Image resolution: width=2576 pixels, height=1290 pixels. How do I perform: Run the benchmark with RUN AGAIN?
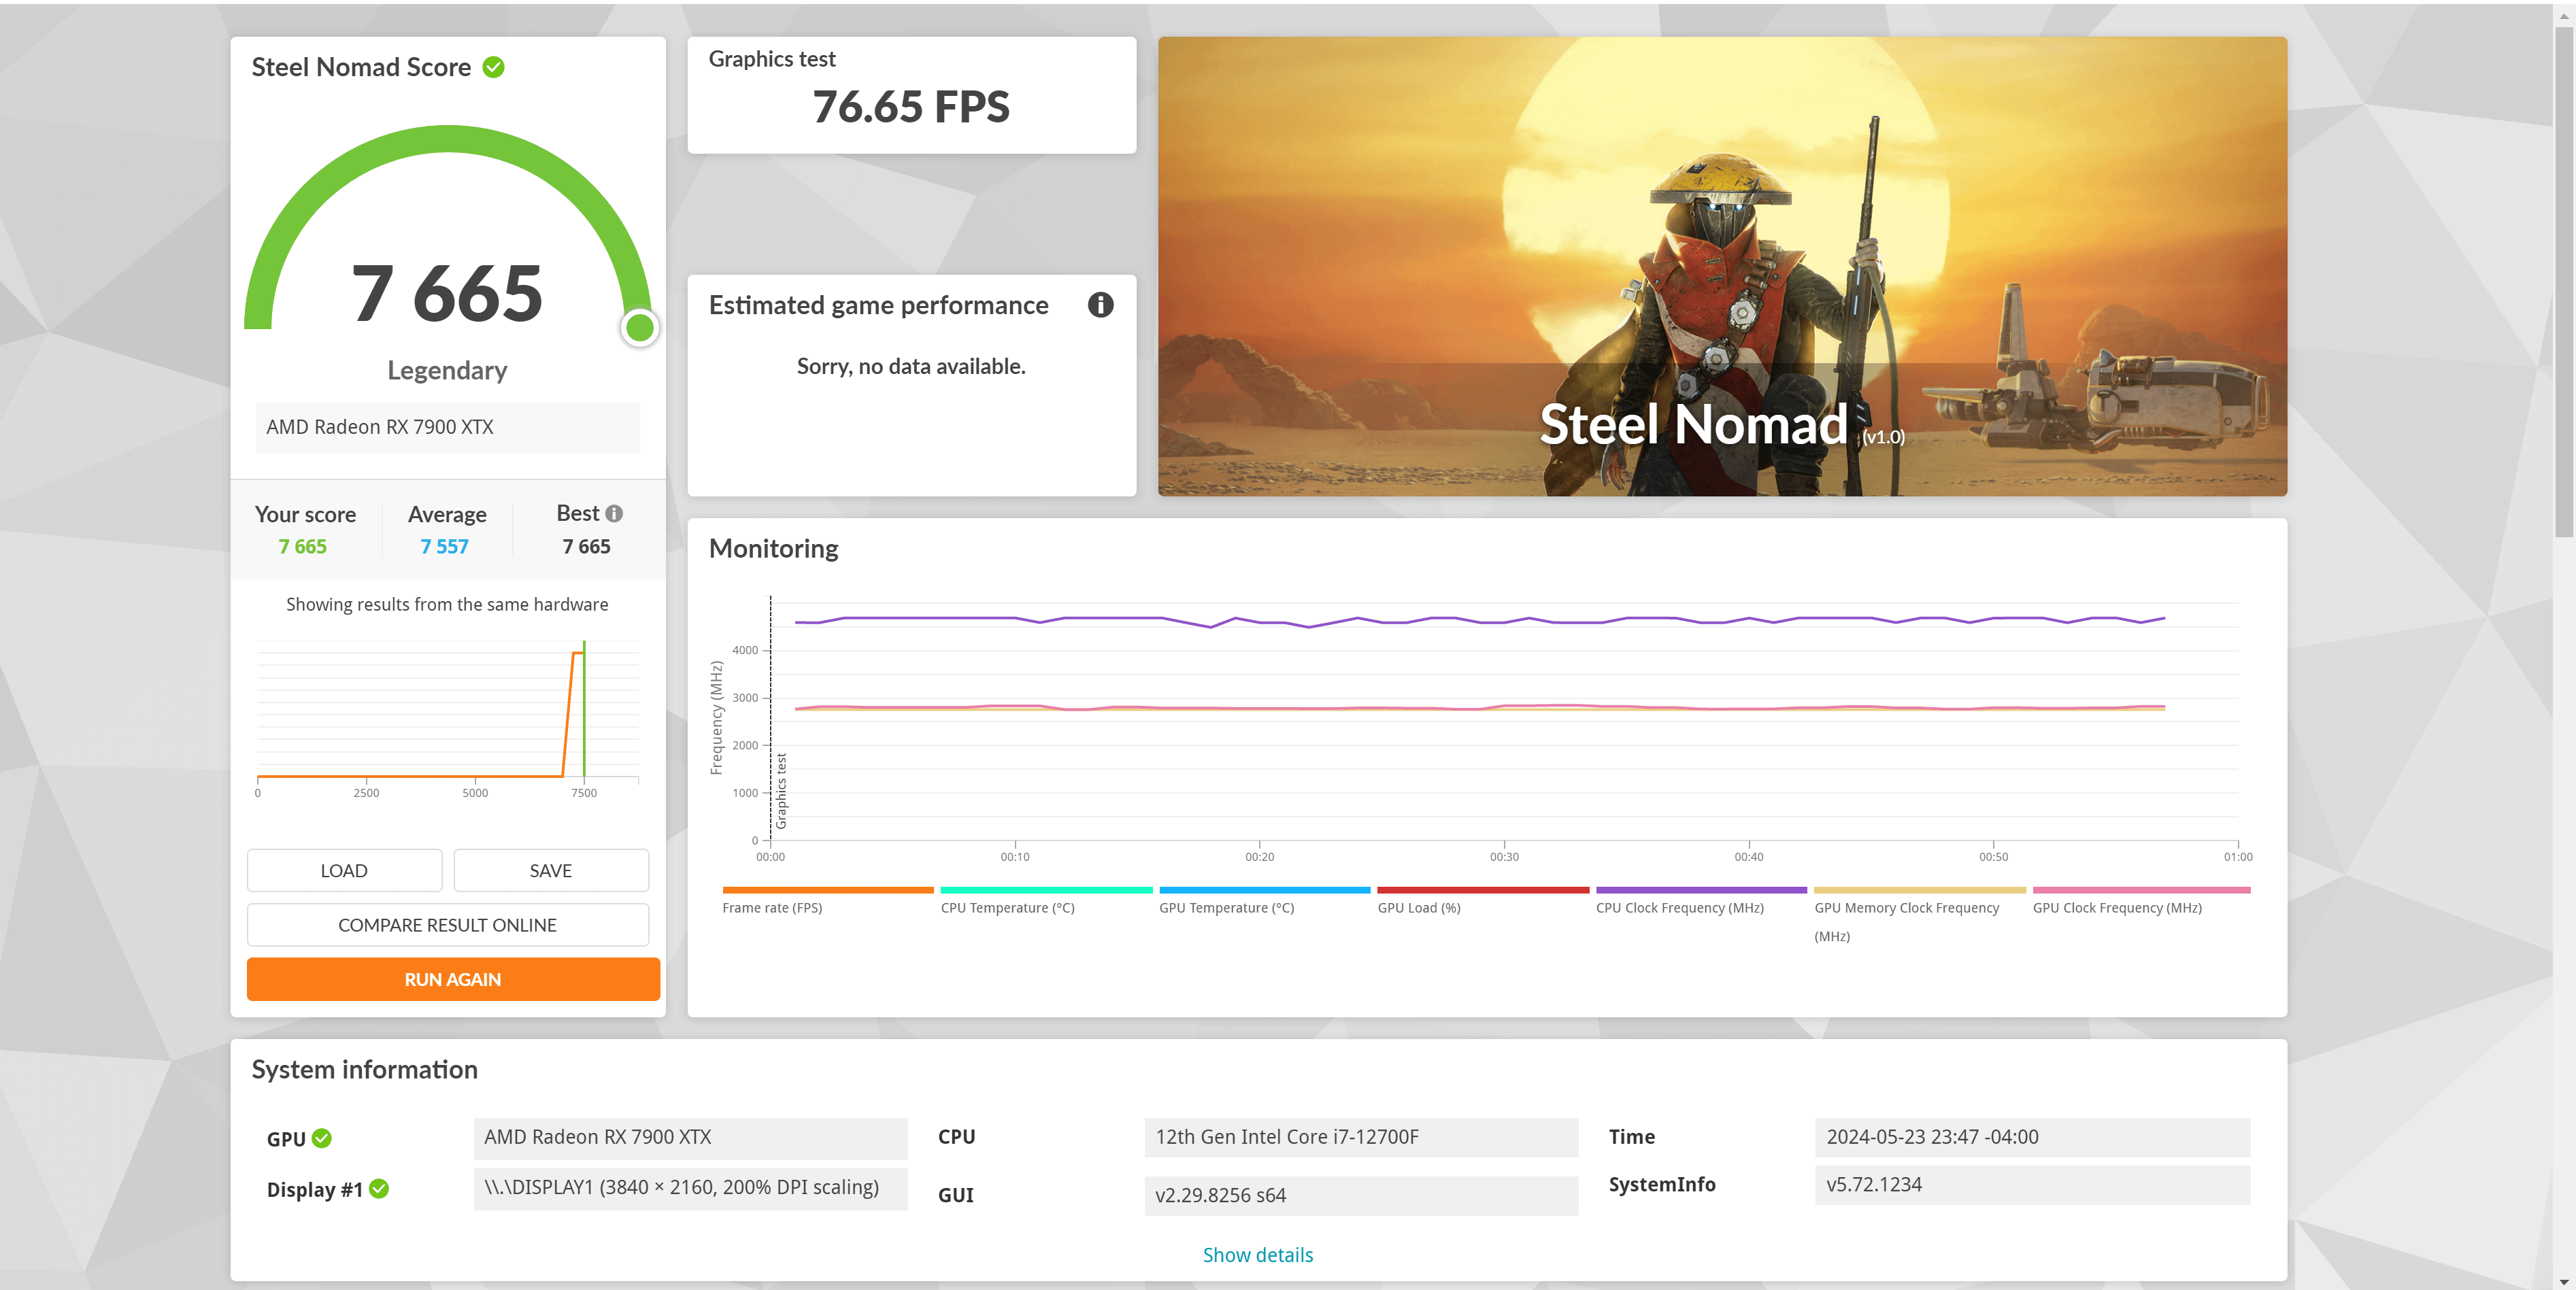pos(453,979)
